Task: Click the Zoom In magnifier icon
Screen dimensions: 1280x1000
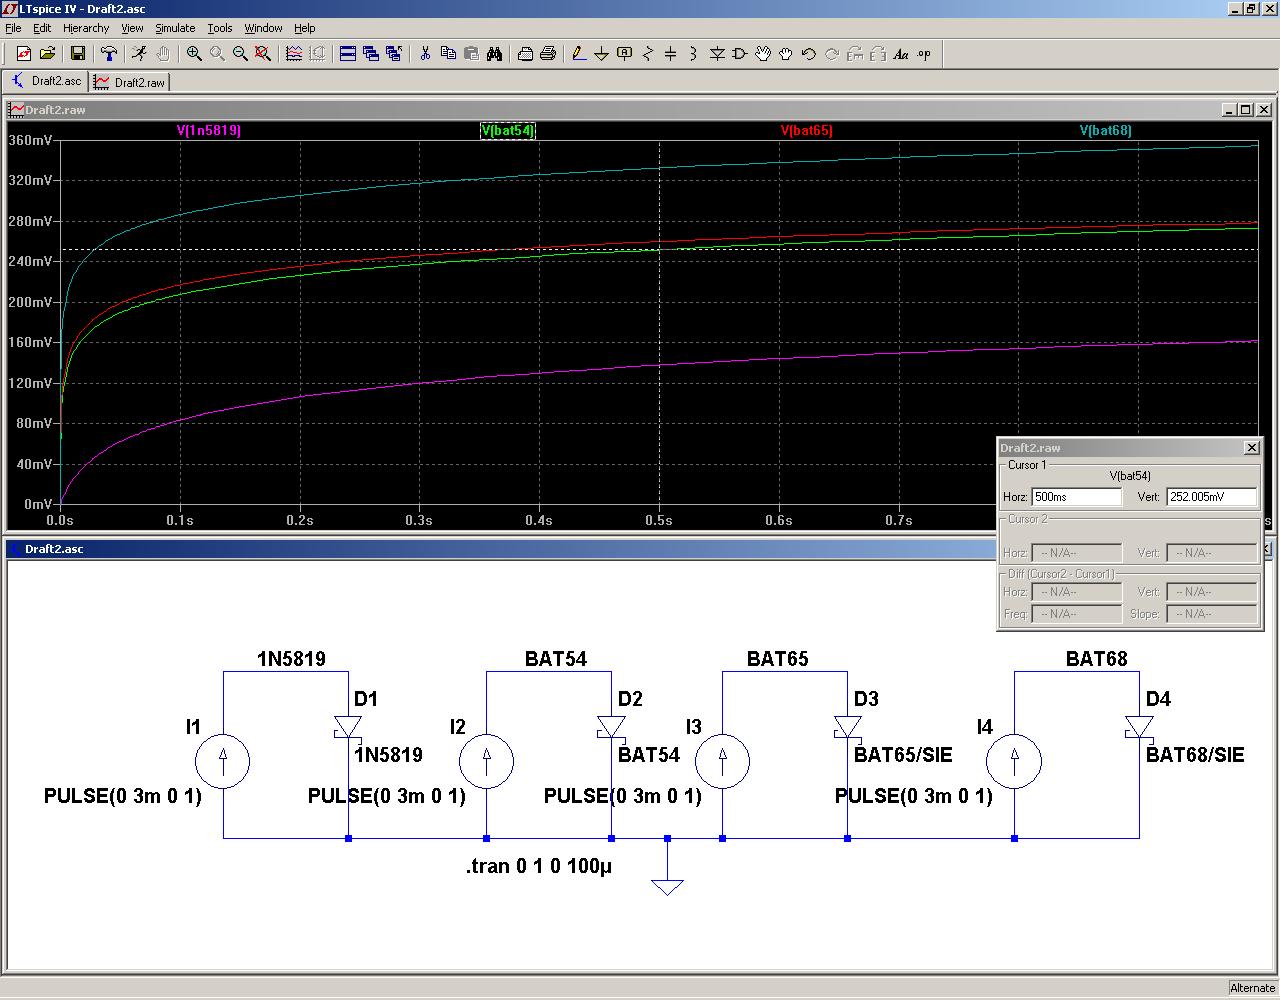Action: tap(194, 54)
